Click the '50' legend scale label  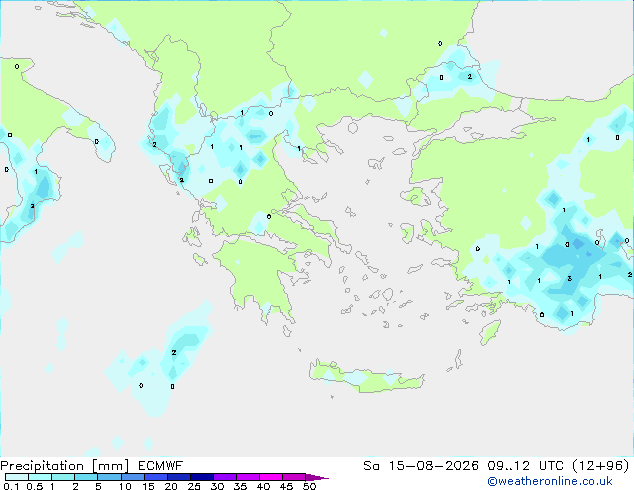[309, 486]
